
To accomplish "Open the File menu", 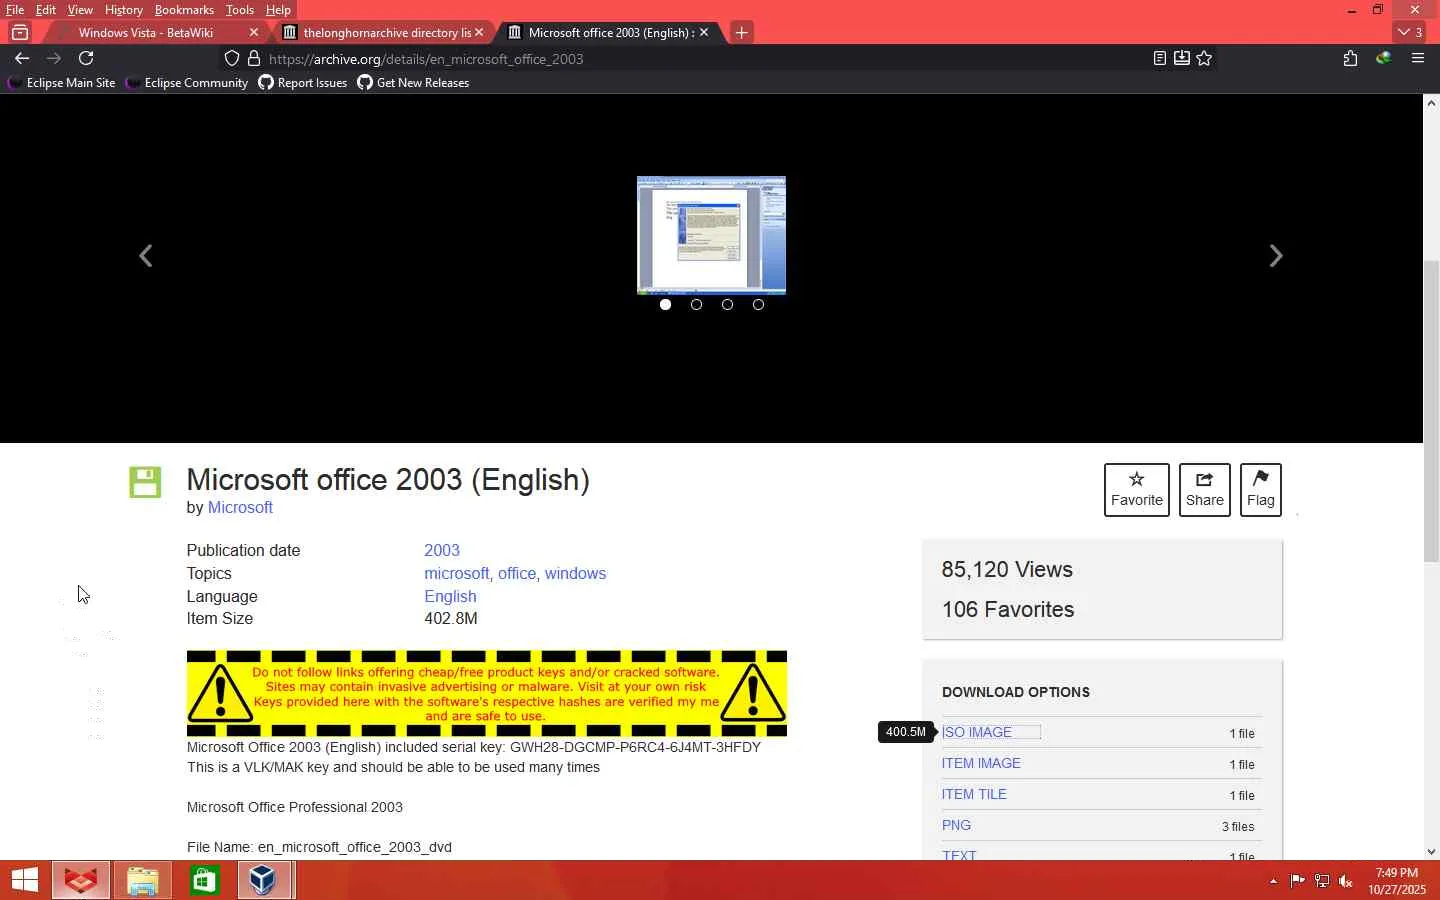I will [15, 9].
